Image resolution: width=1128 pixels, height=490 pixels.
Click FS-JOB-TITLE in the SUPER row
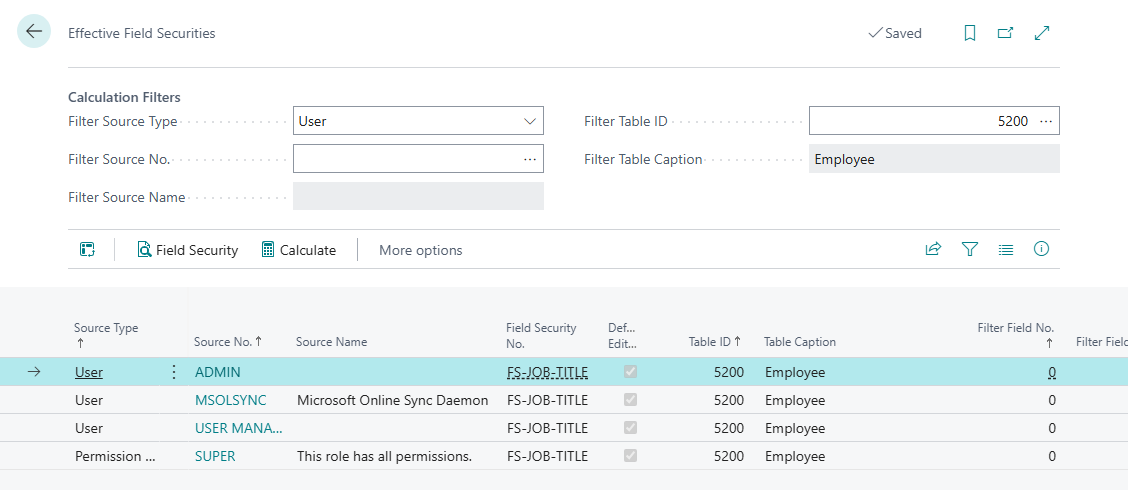point(547,456)
